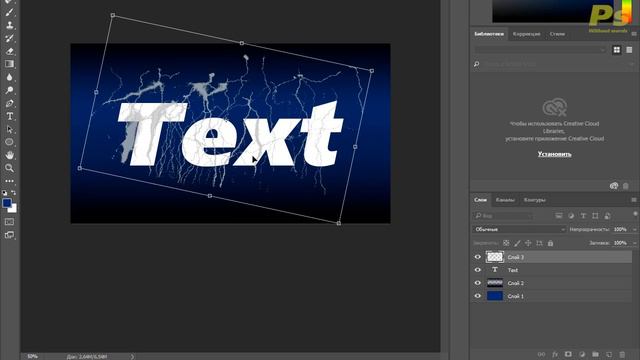640x360 pixels.
Task: Switch to the Слои tab
Action: tap(480, 200)
